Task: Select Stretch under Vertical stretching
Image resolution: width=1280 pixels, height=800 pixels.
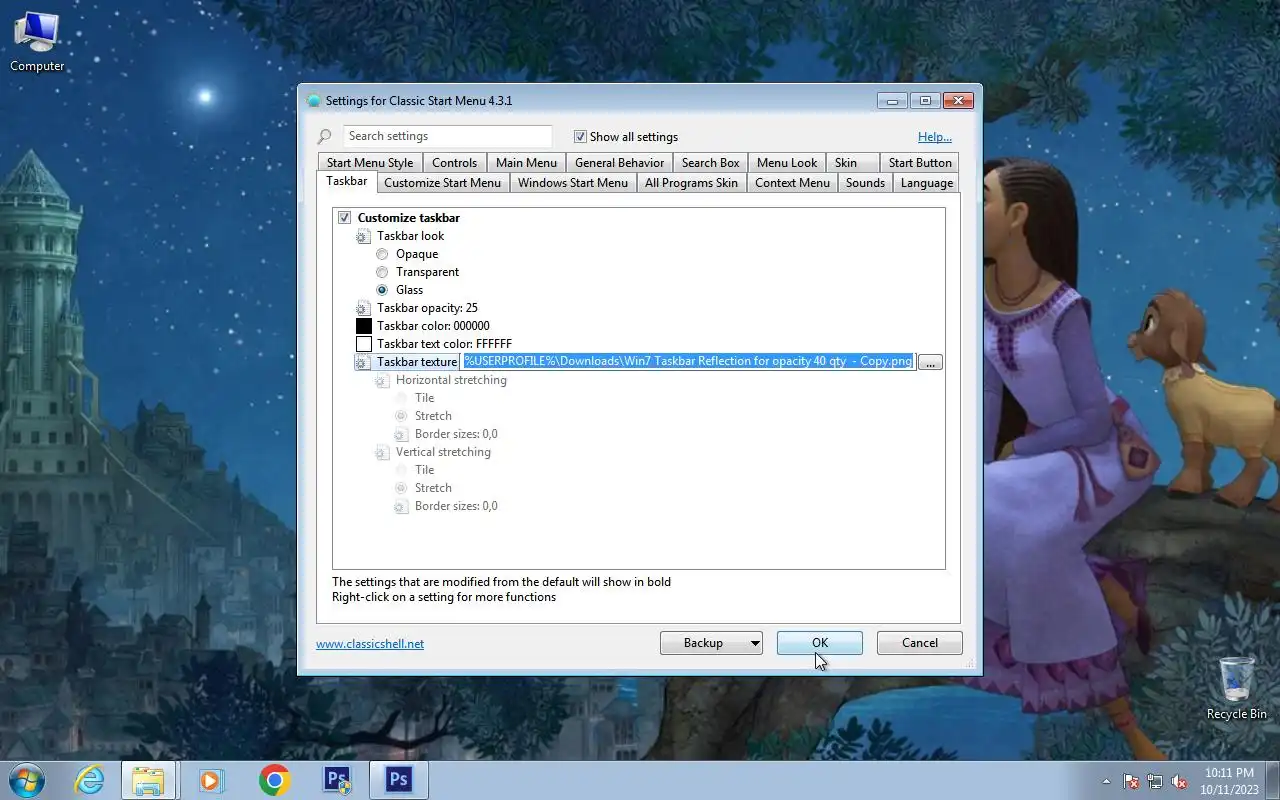Action: [401, 488]
